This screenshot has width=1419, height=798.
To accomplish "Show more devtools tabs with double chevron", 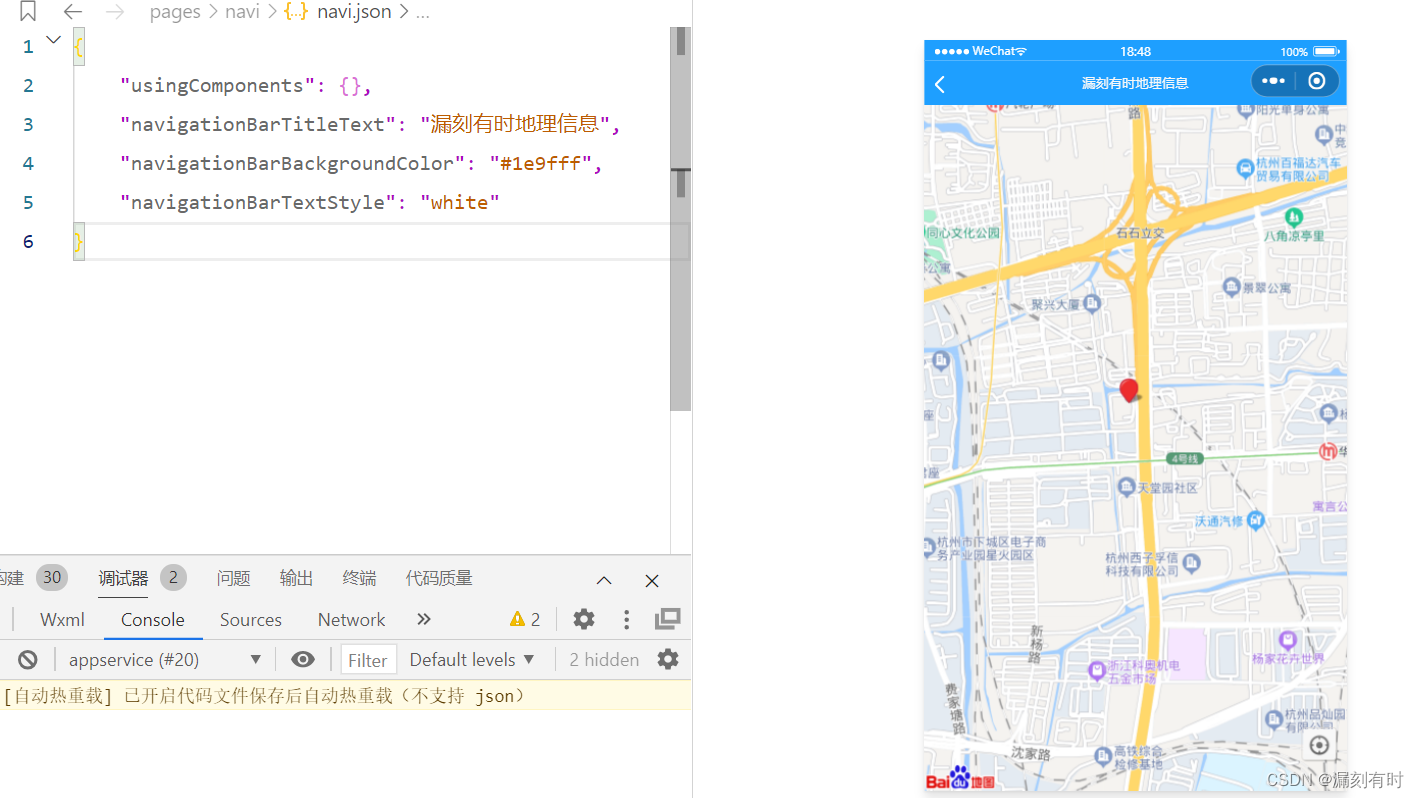I will point(424,619).
